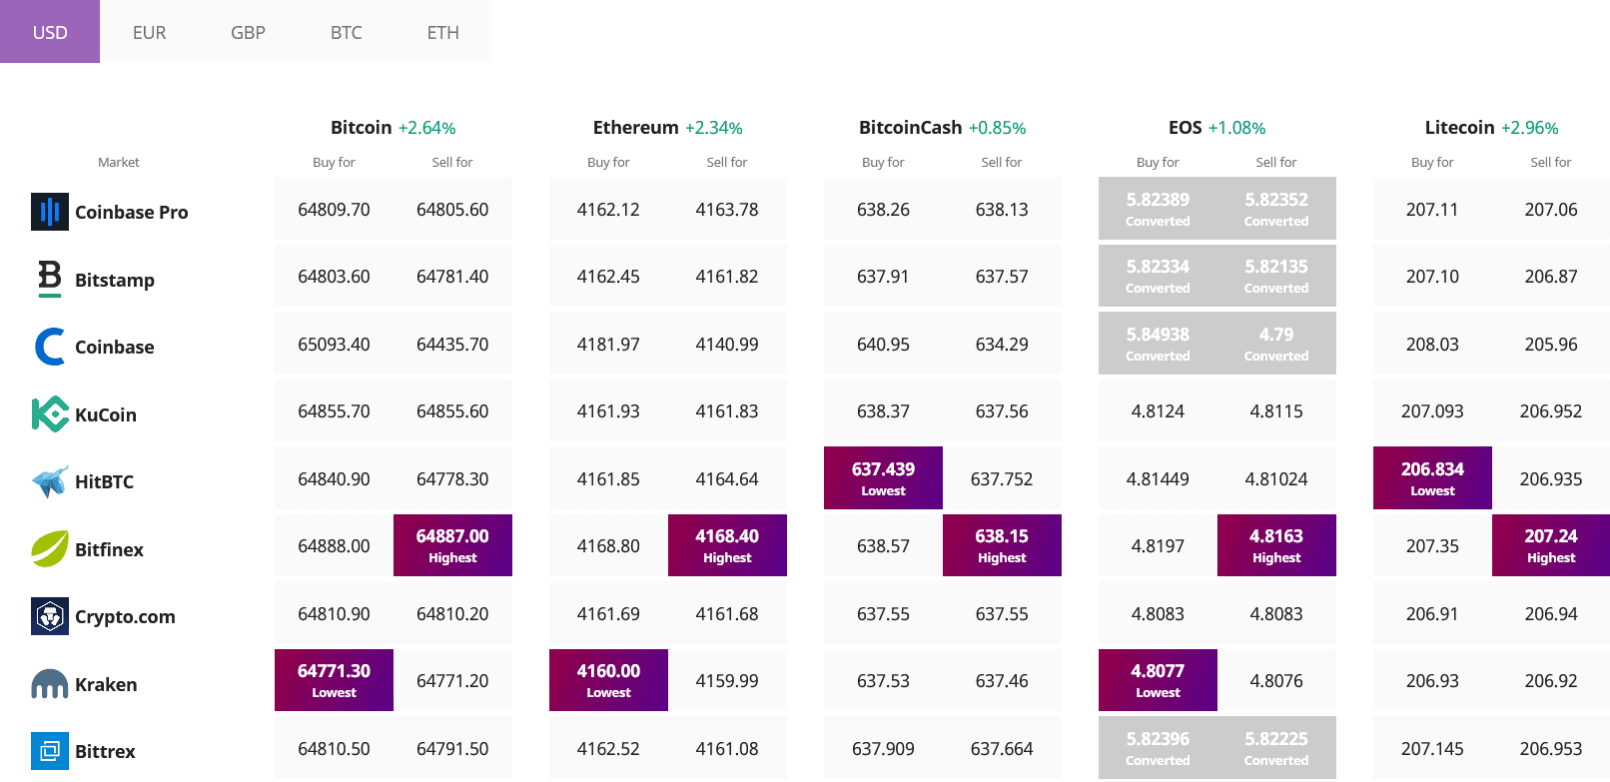
Task: Click the HitBTC logo icon
Action: click(50, 482)
